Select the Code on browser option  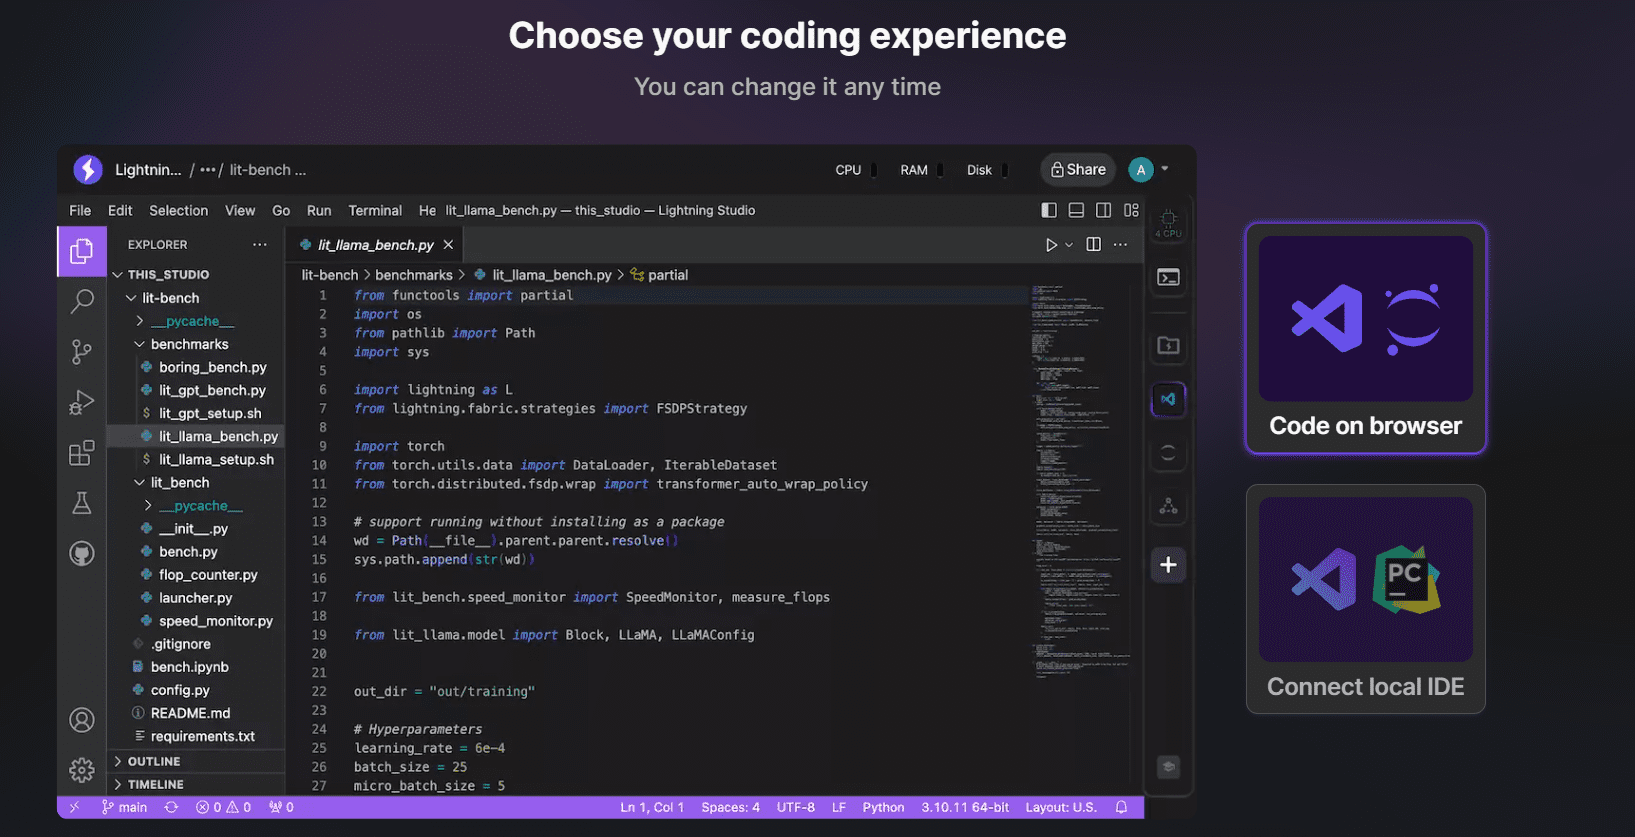point(1365,338)
